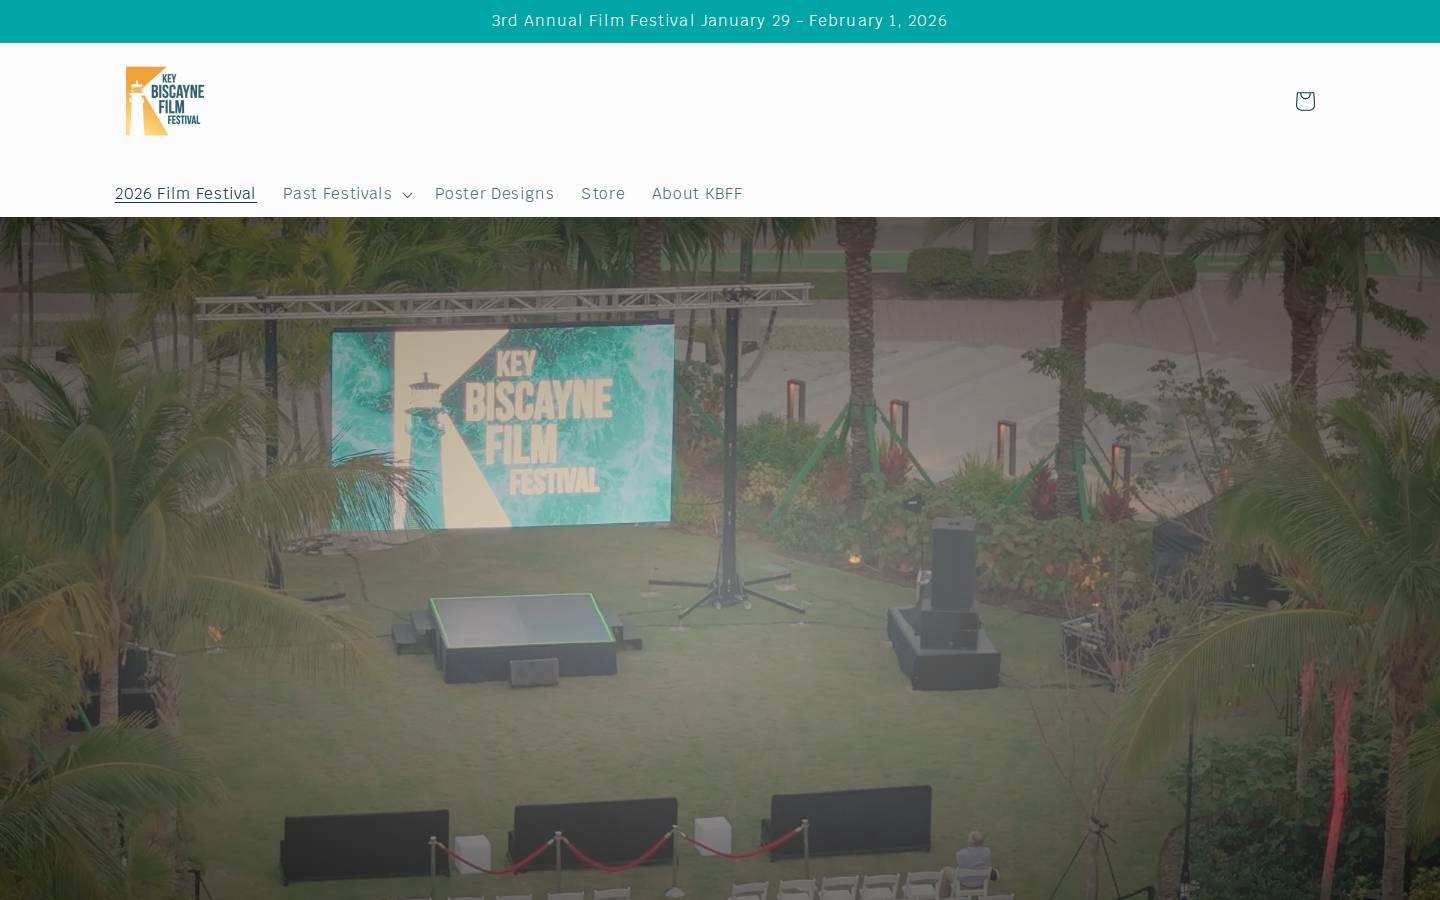Open the 2026 Film Festival menu item

coord(185,194)
